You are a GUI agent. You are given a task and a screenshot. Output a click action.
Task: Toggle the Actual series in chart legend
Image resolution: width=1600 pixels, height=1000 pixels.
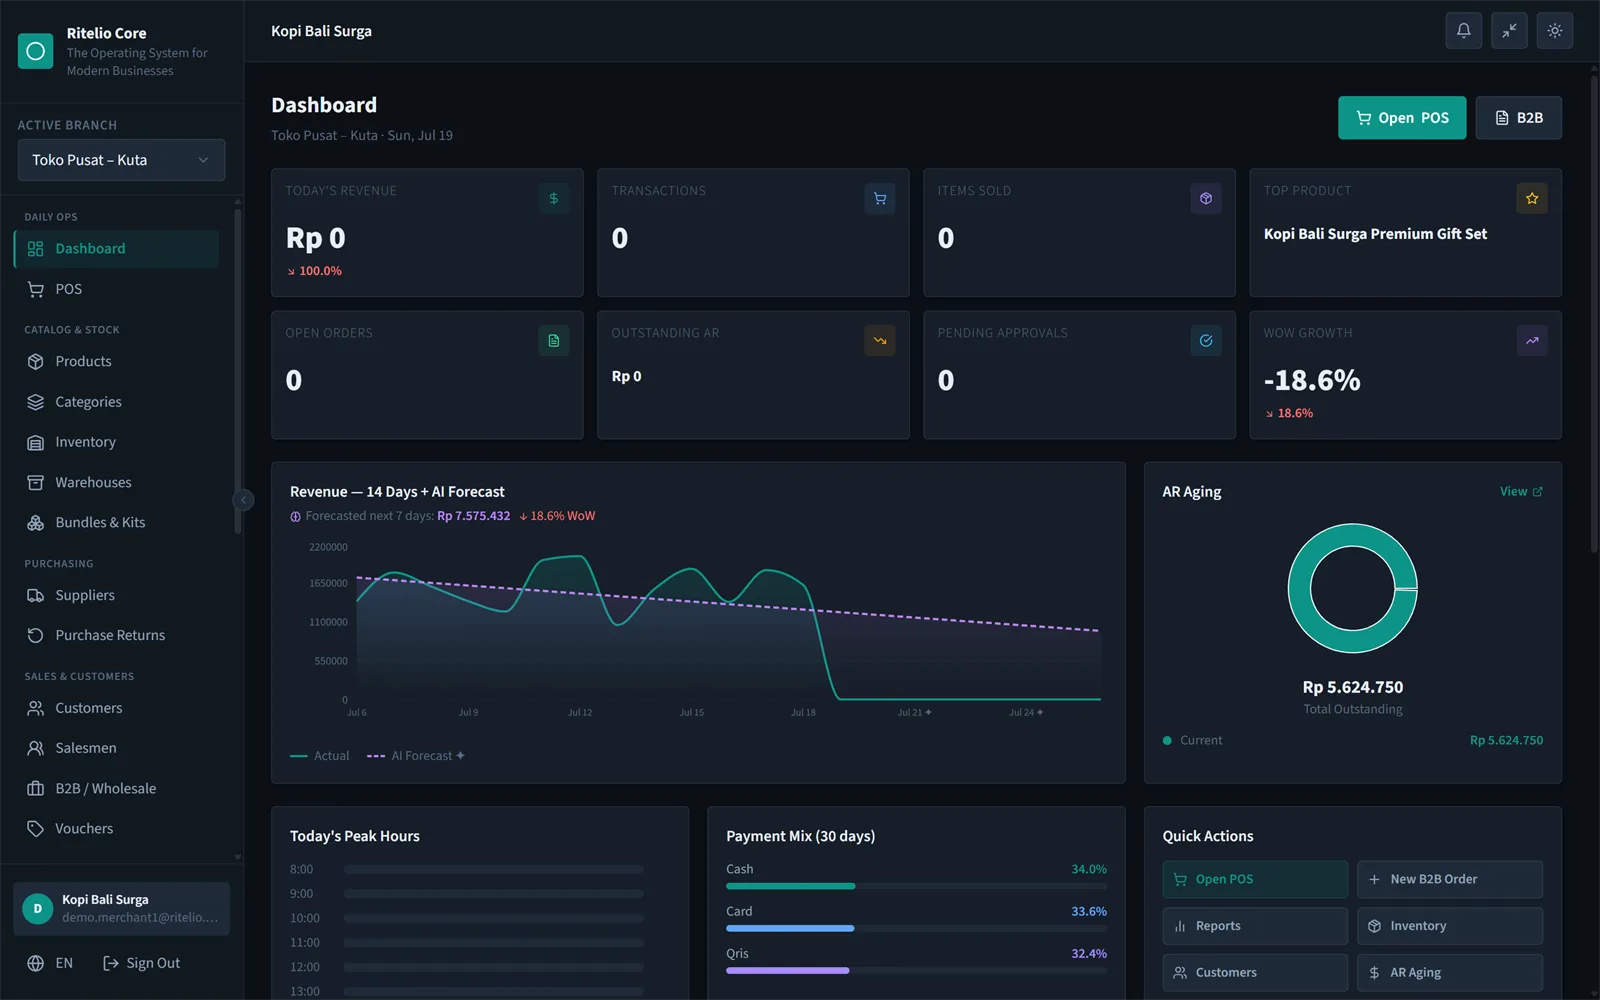coord(320,756)
